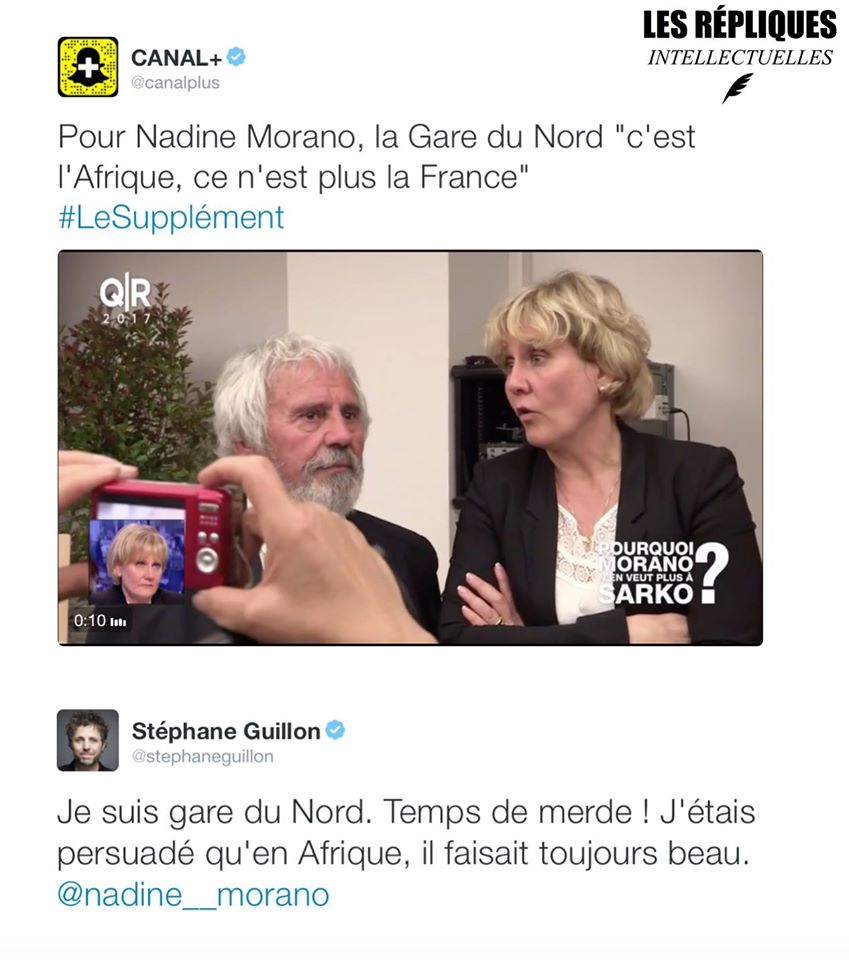This screenshot has width=849, height=960.
Task: Click the red camera in video
Action: click(x=162, y=536)
